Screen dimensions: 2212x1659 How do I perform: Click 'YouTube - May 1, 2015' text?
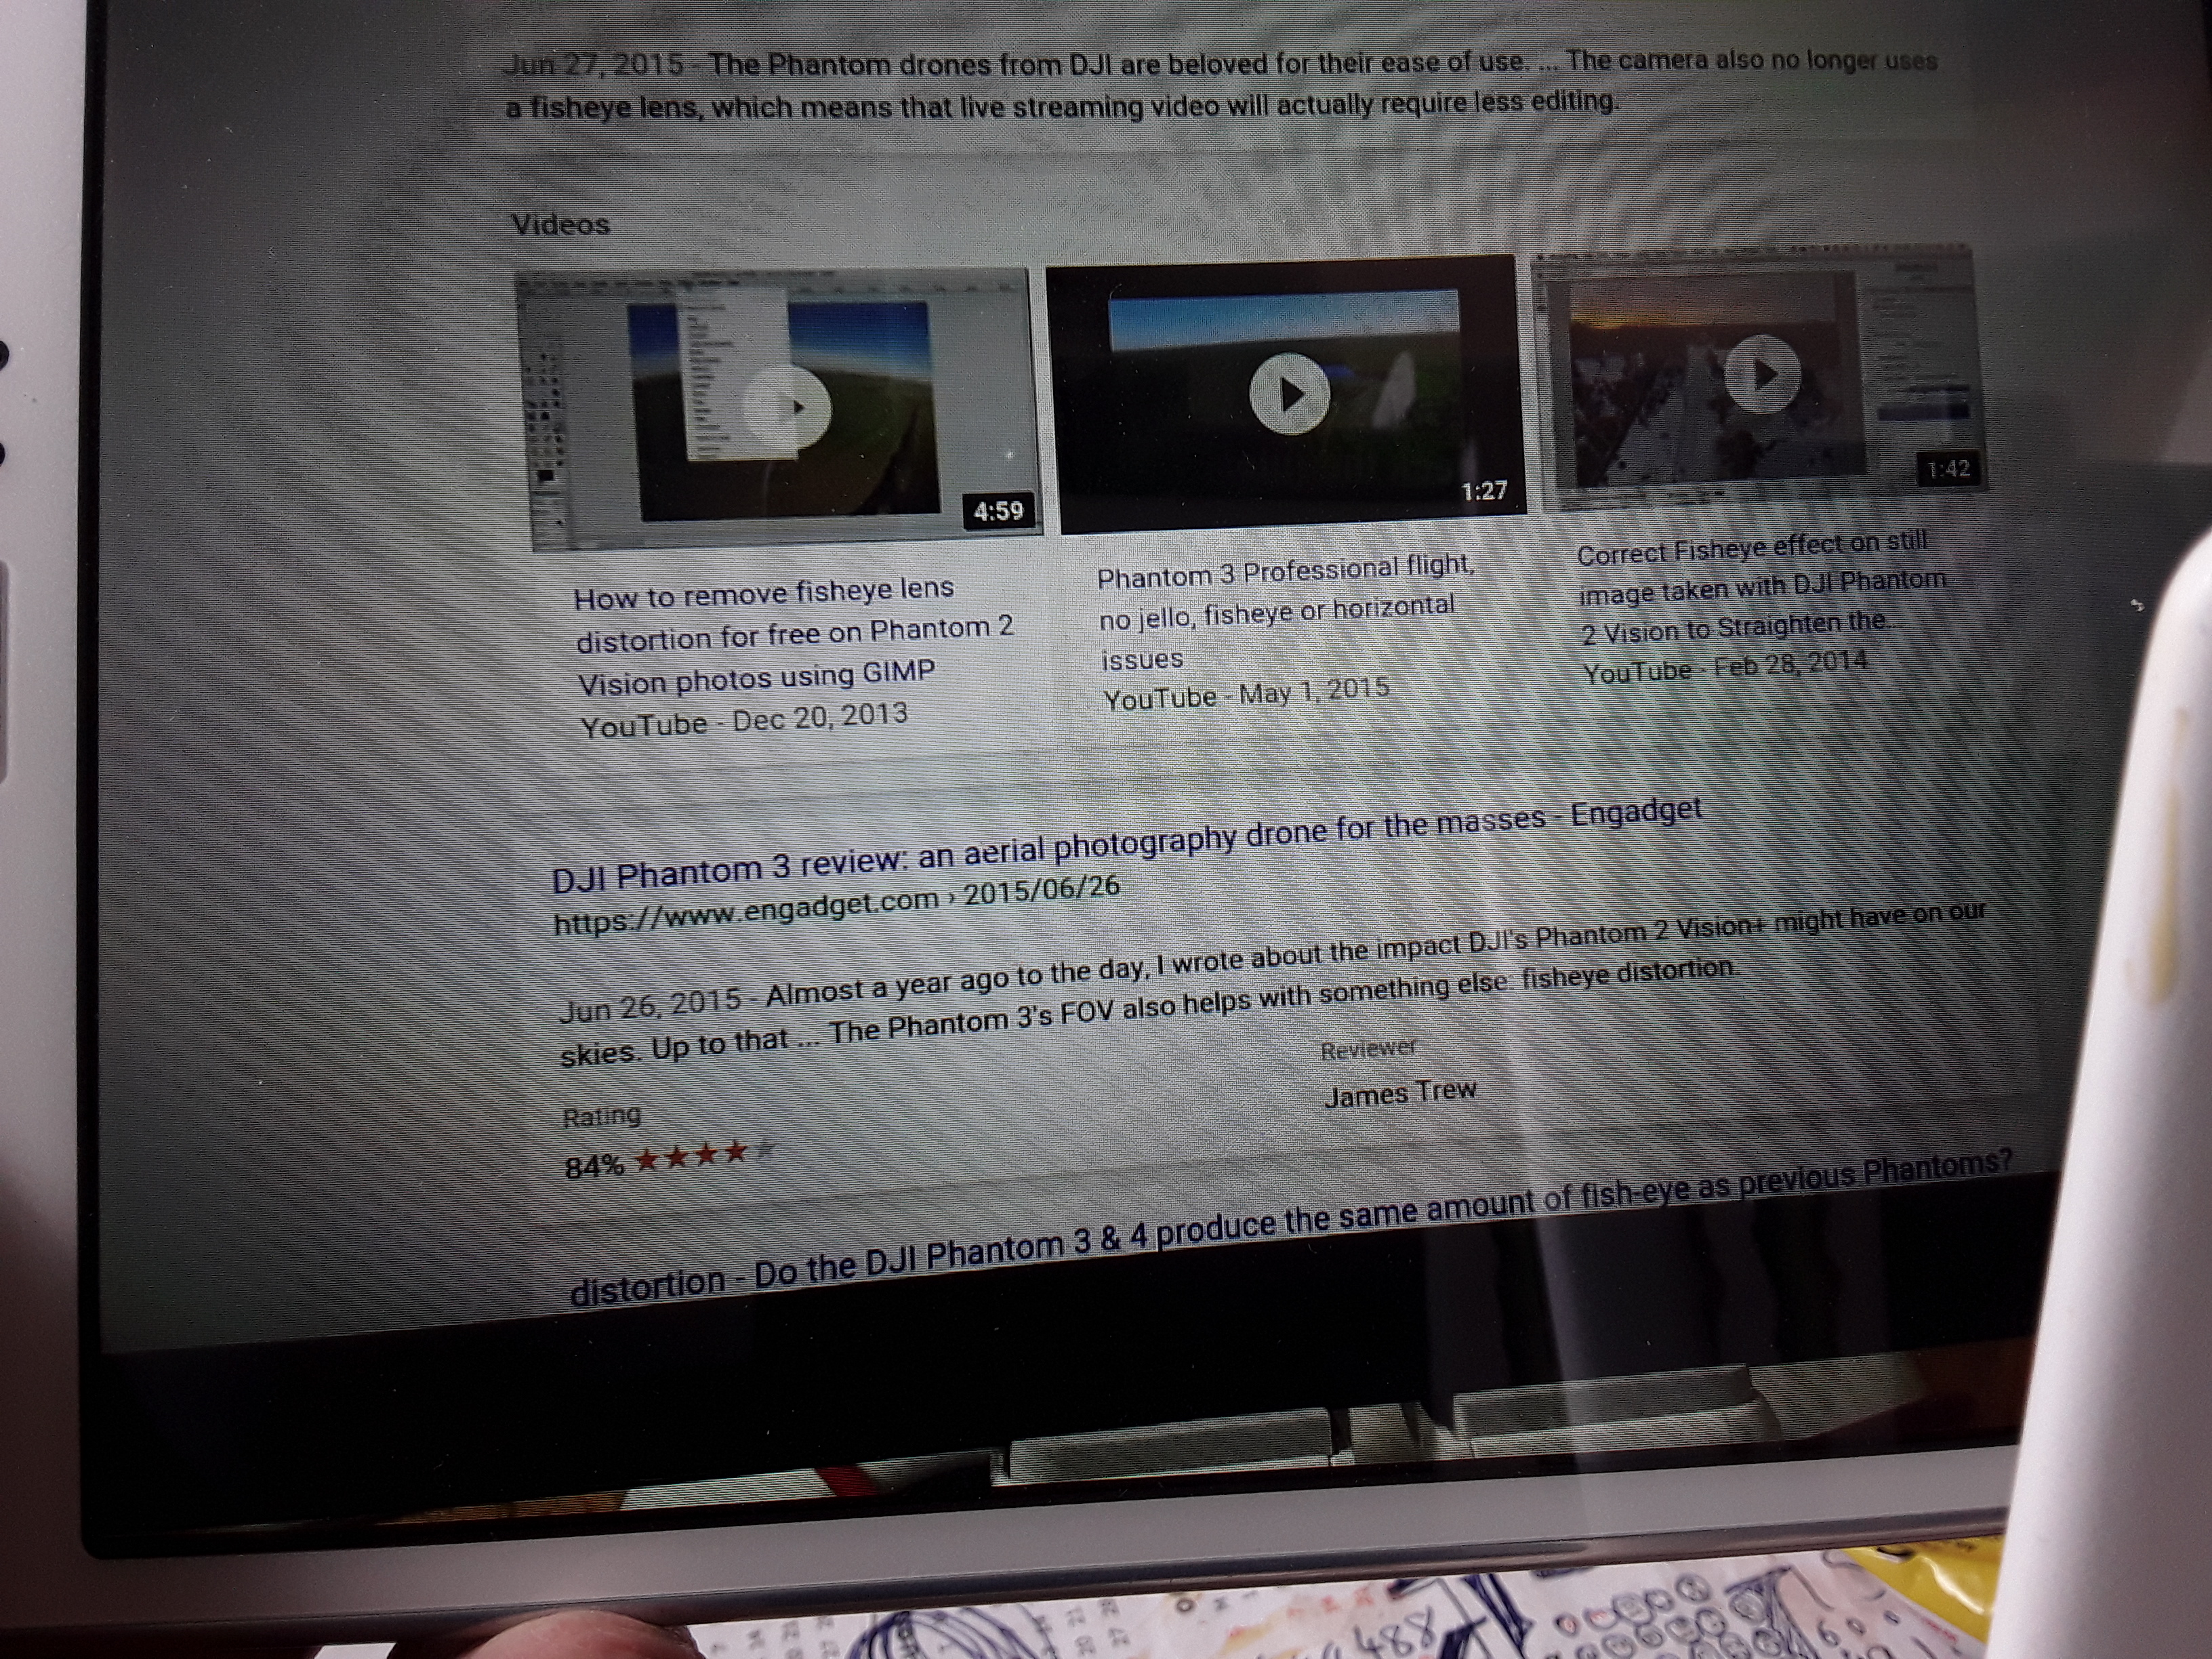[x=1246, y=693]
